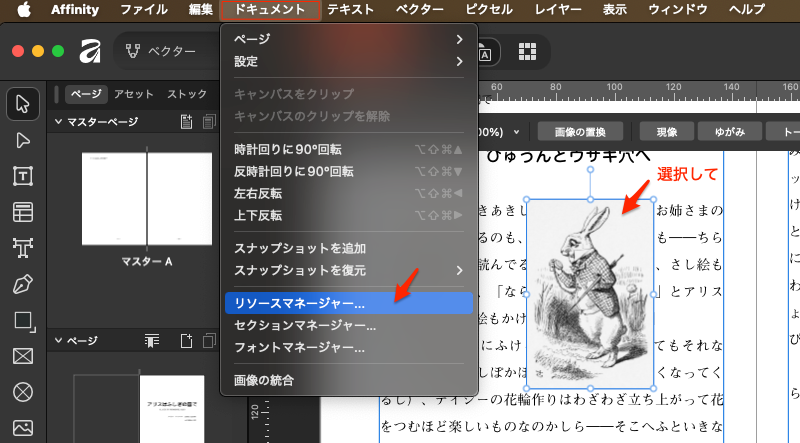Expand the スナップショットを復元 submenu
Viewport: 800px width, 443px height.
347,270
